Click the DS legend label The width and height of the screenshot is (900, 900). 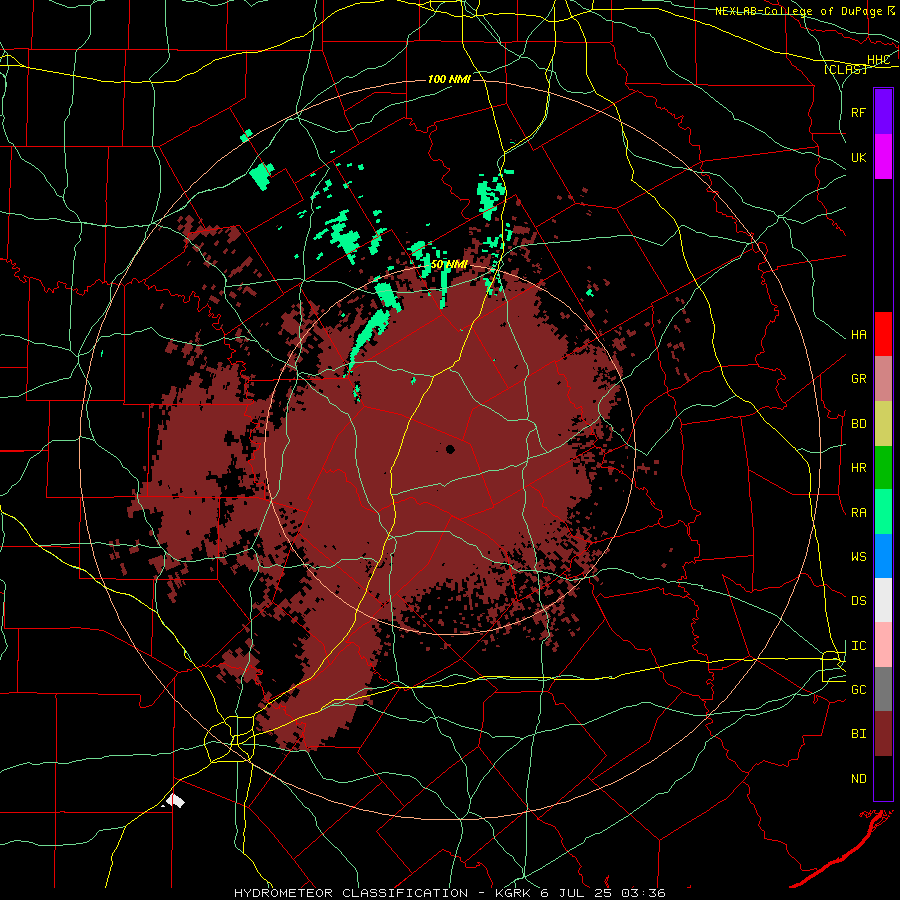pyautogui.click(x=858, y=601)
